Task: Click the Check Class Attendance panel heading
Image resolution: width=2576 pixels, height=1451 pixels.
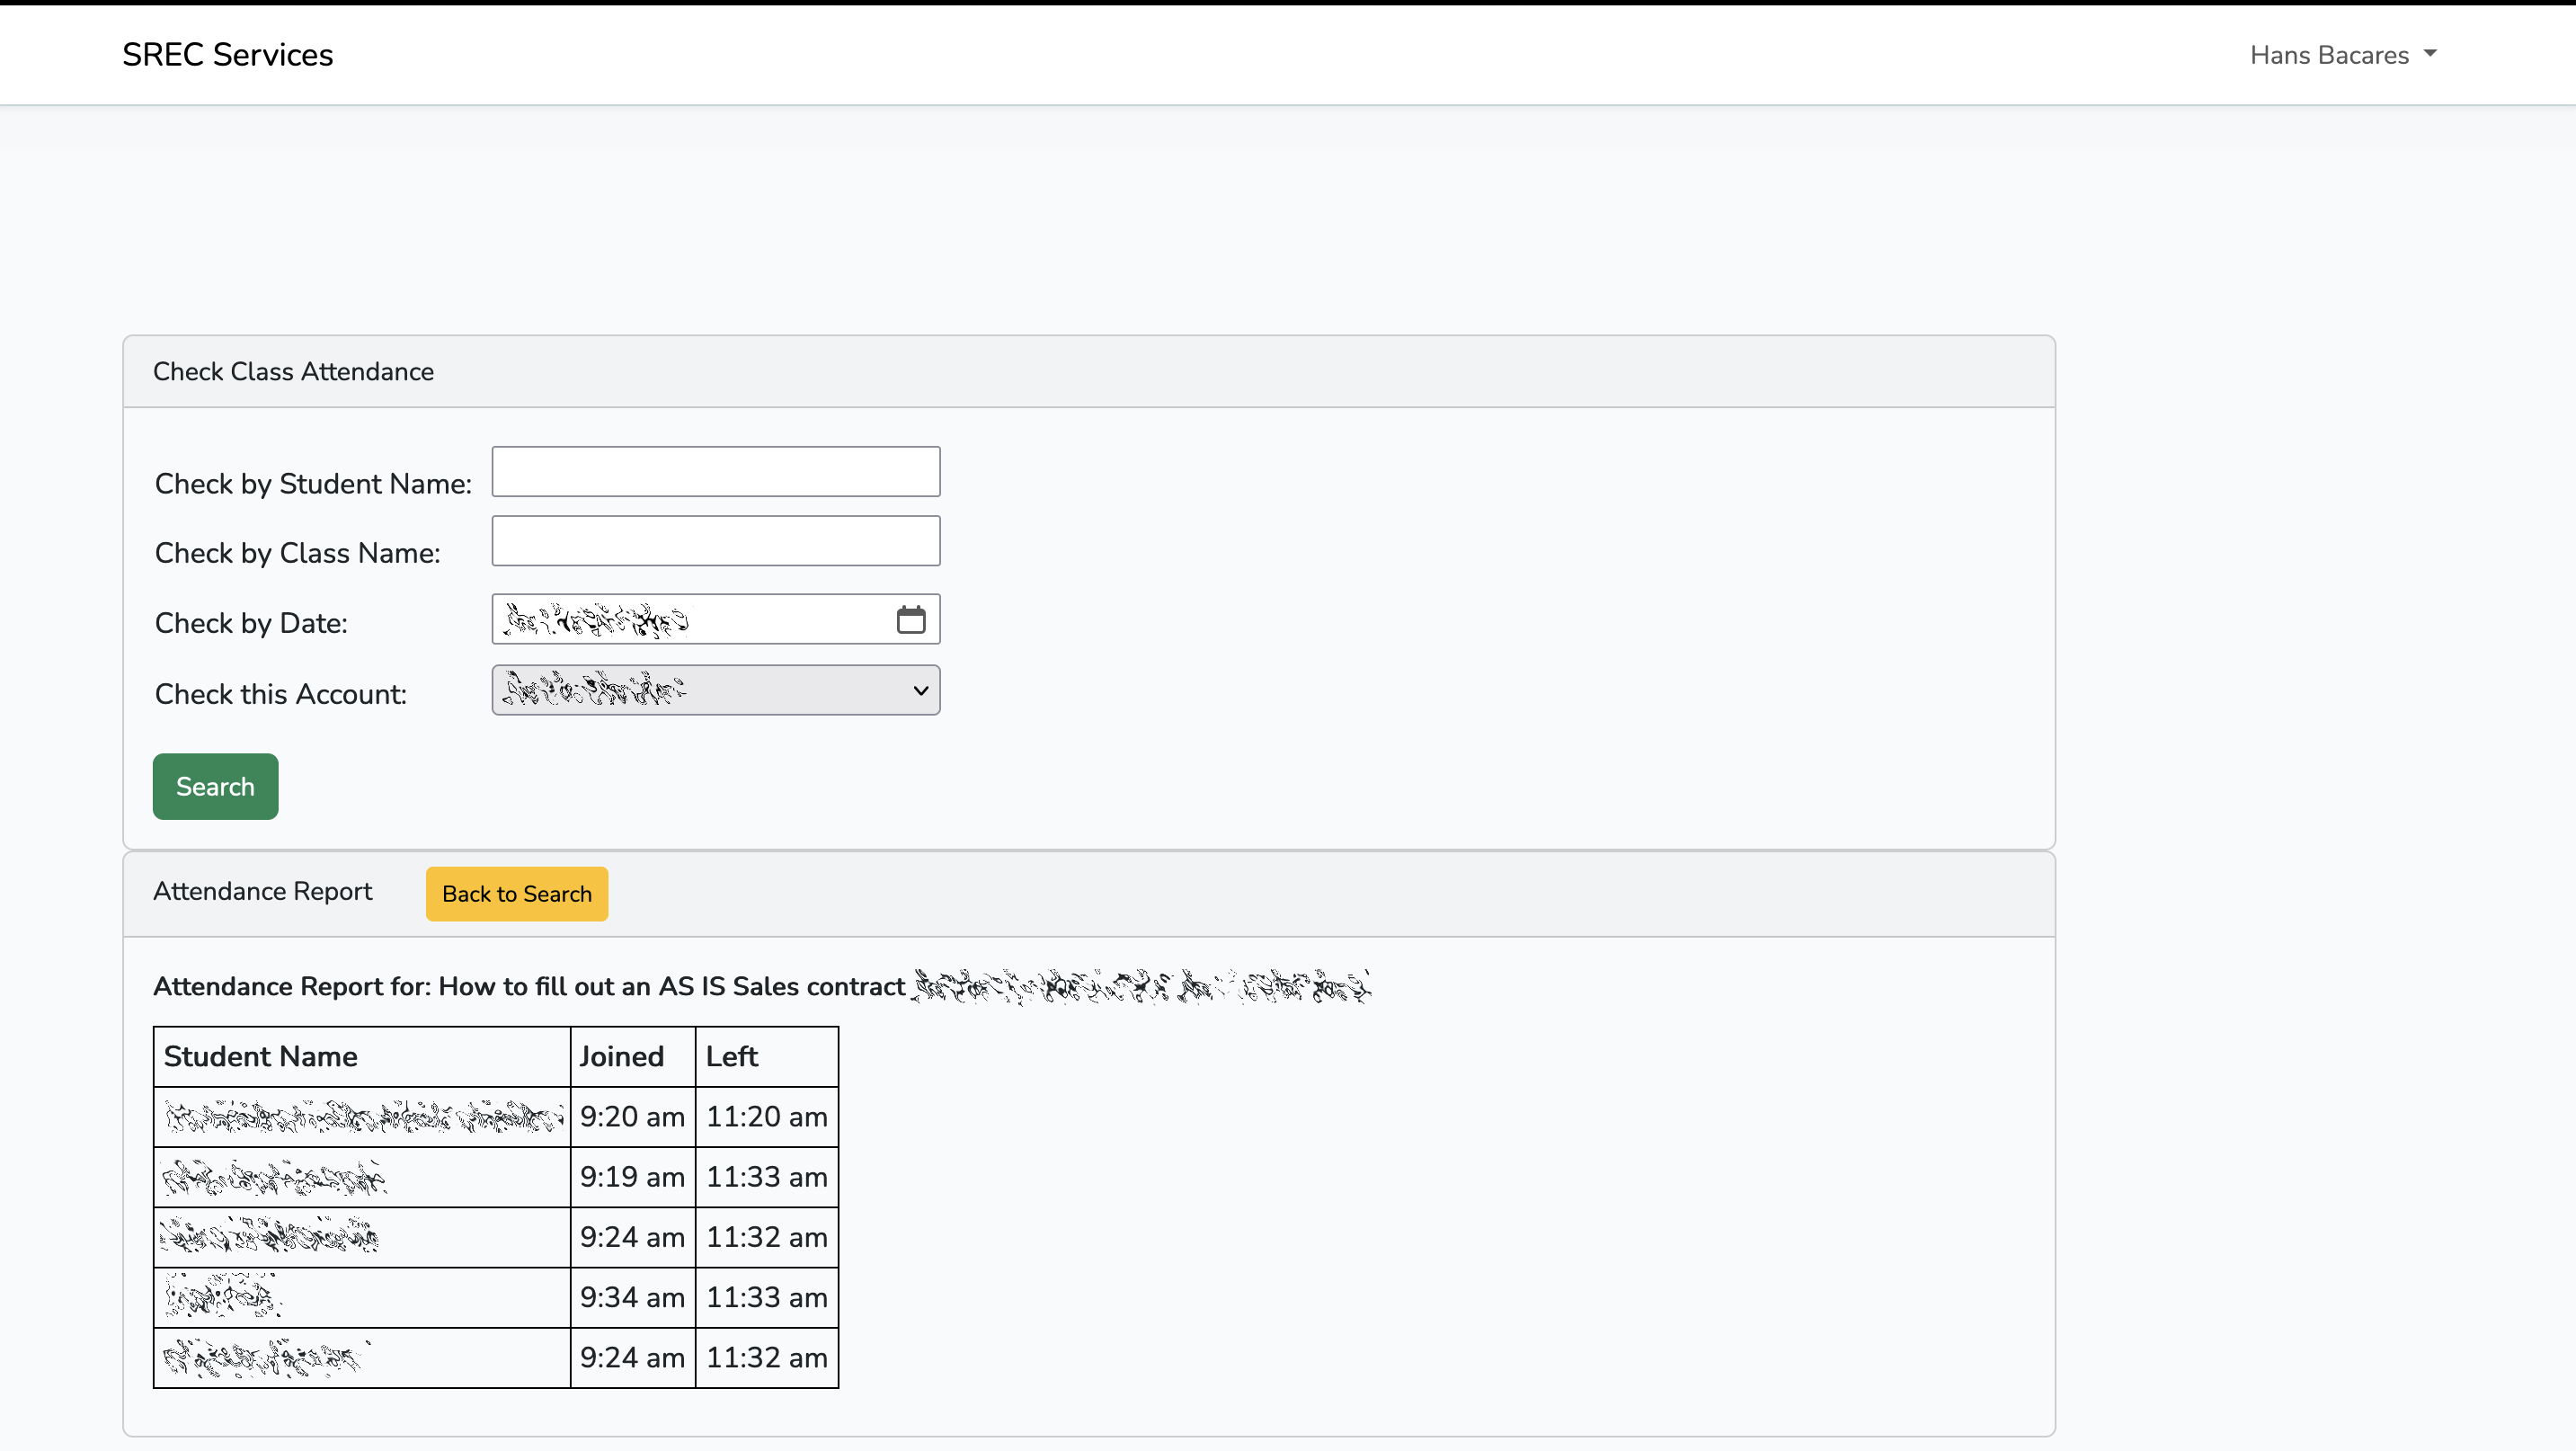Action: click(x=293, y=372)
